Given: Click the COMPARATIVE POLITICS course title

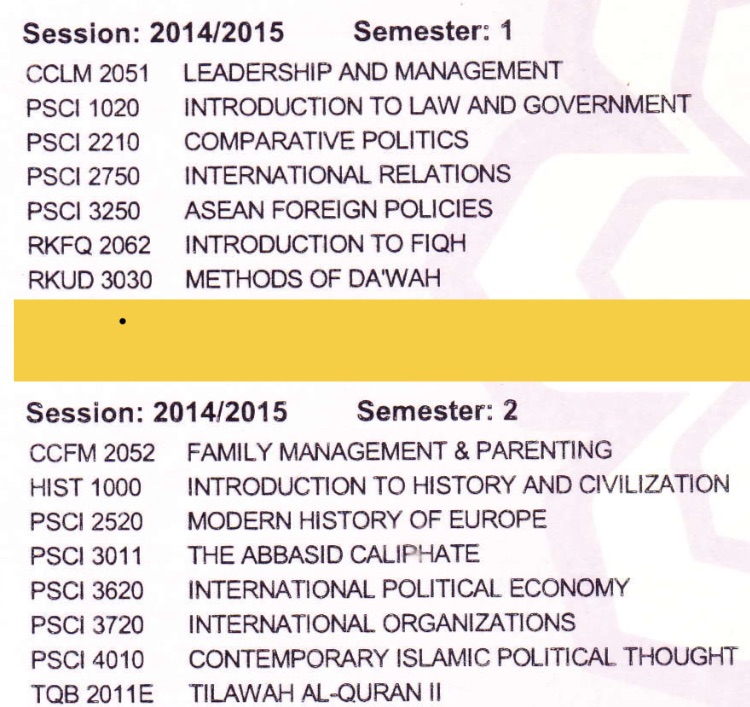Looking at the screenshot, I should (326, 140).
